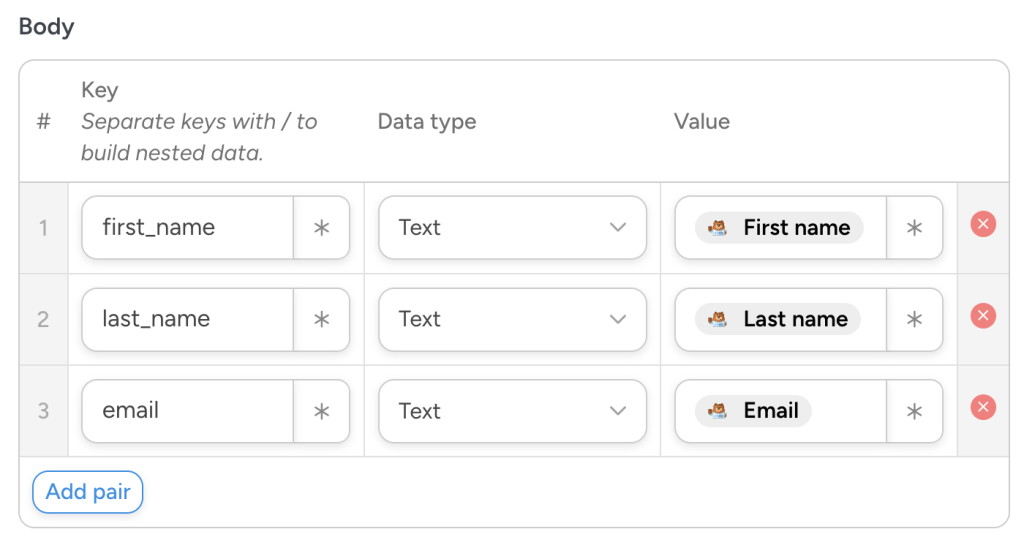Remove the last_name row using red X
1024x540 pixels.
(983, 316)
